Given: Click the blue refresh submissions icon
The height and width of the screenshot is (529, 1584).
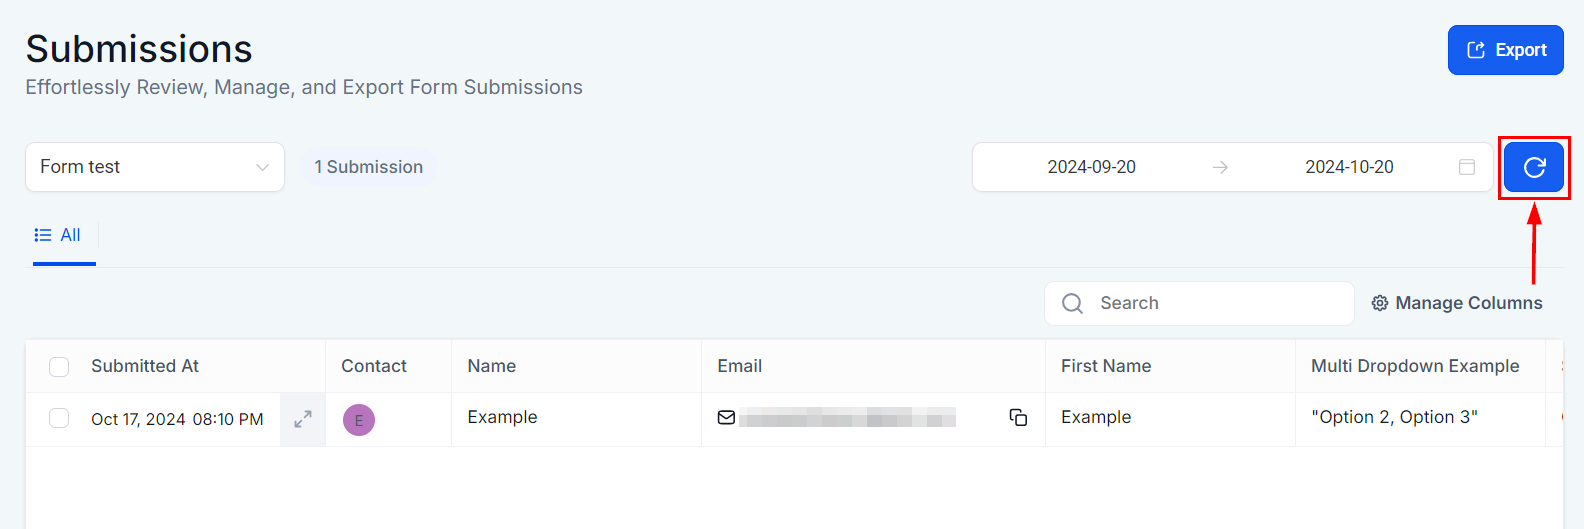Looking at the screenshot, I should (x=1534, y=167).
